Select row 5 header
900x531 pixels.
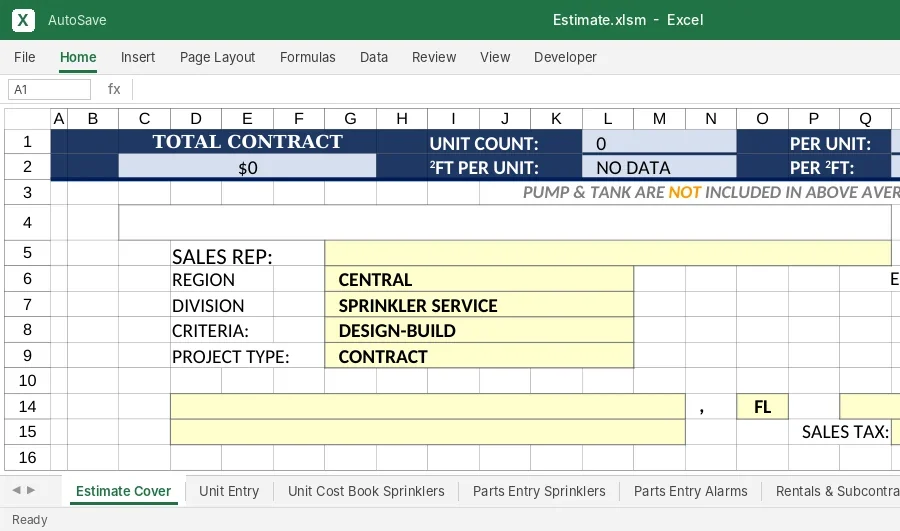[27, 253]
